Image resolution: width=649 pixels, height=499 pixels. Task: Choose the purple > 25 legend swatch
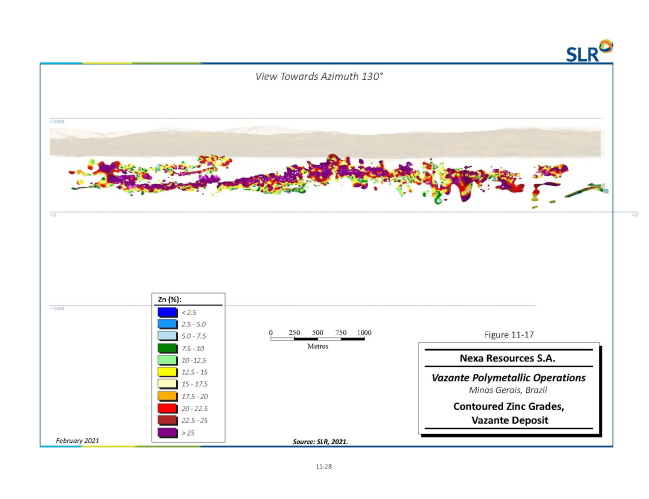point(165,432)
